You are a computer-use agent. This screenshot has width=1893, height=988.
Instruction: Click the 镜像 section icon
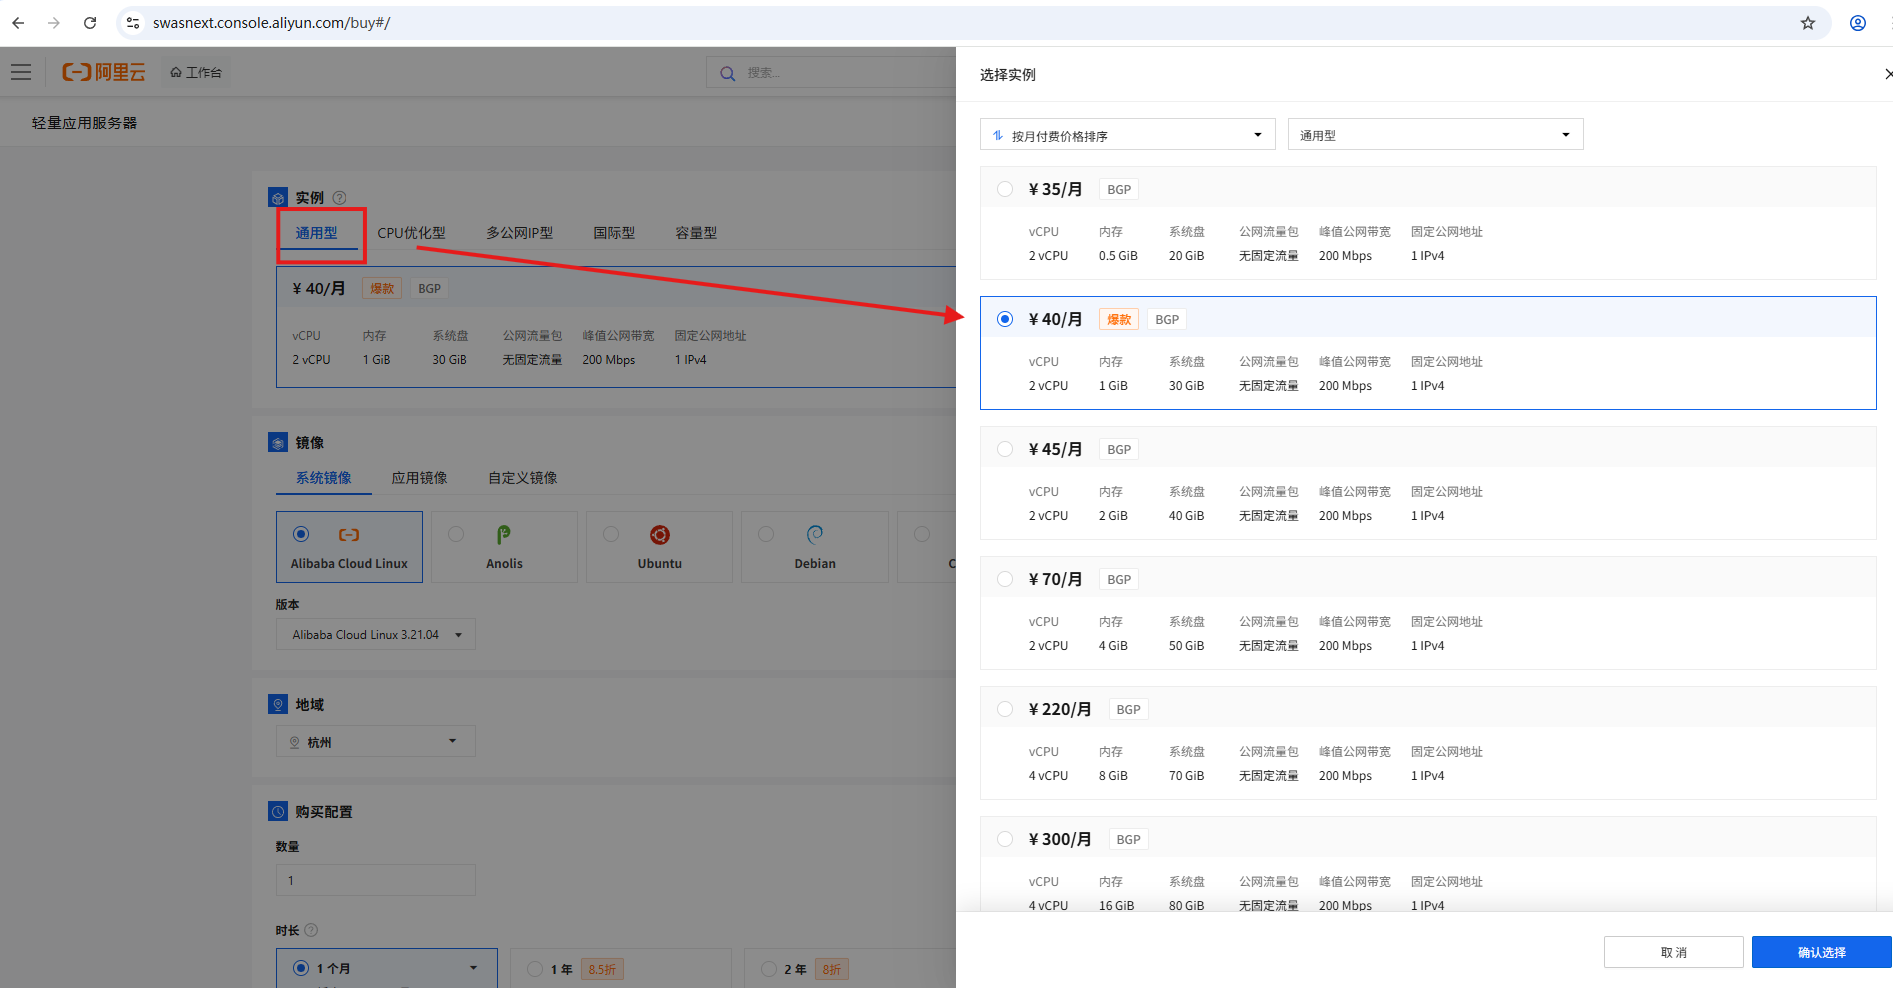[x=278, y=442]
